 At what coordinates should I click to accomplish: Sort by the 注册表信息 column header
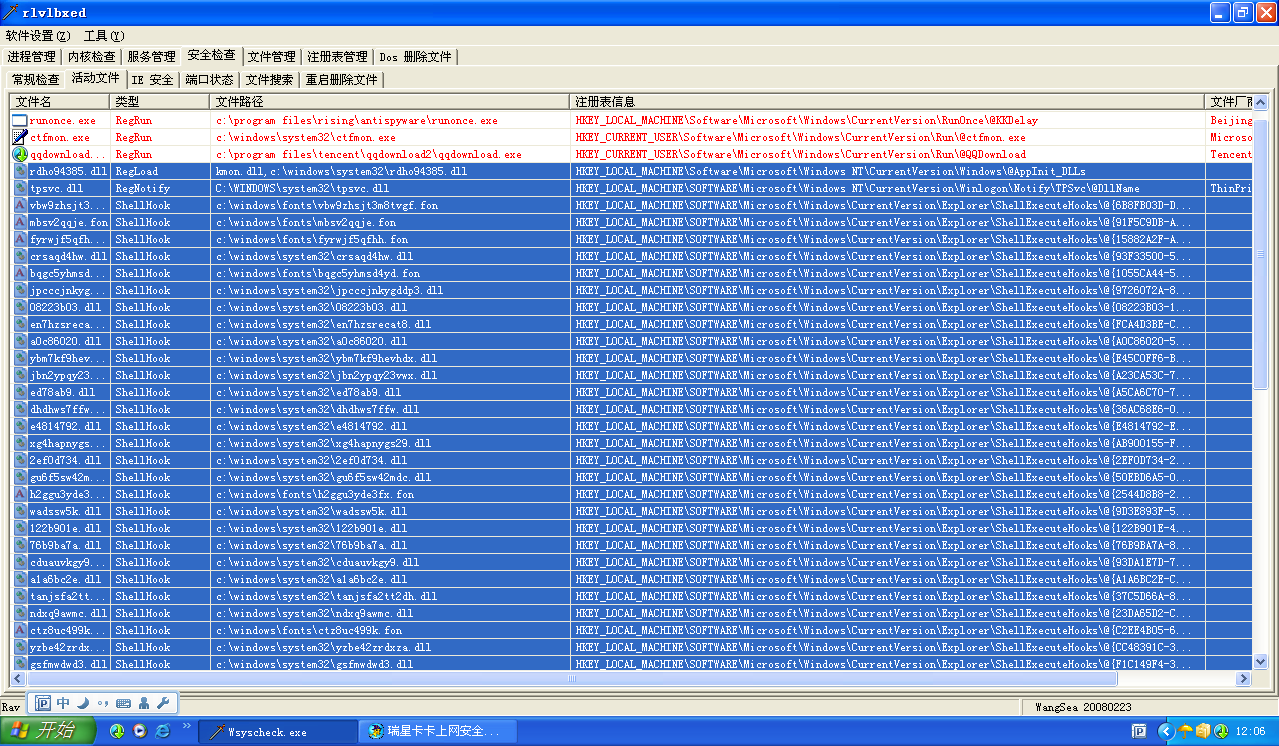pos(887,102)
